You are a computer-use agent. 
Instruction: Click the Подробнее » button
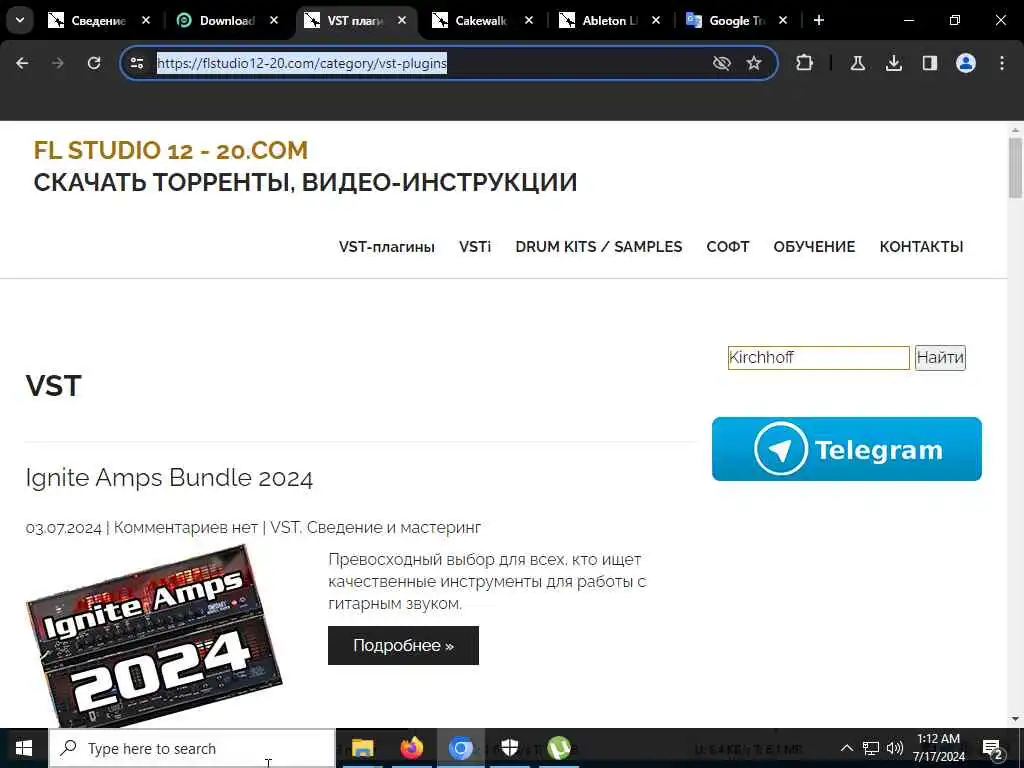[x=403, y=646]
